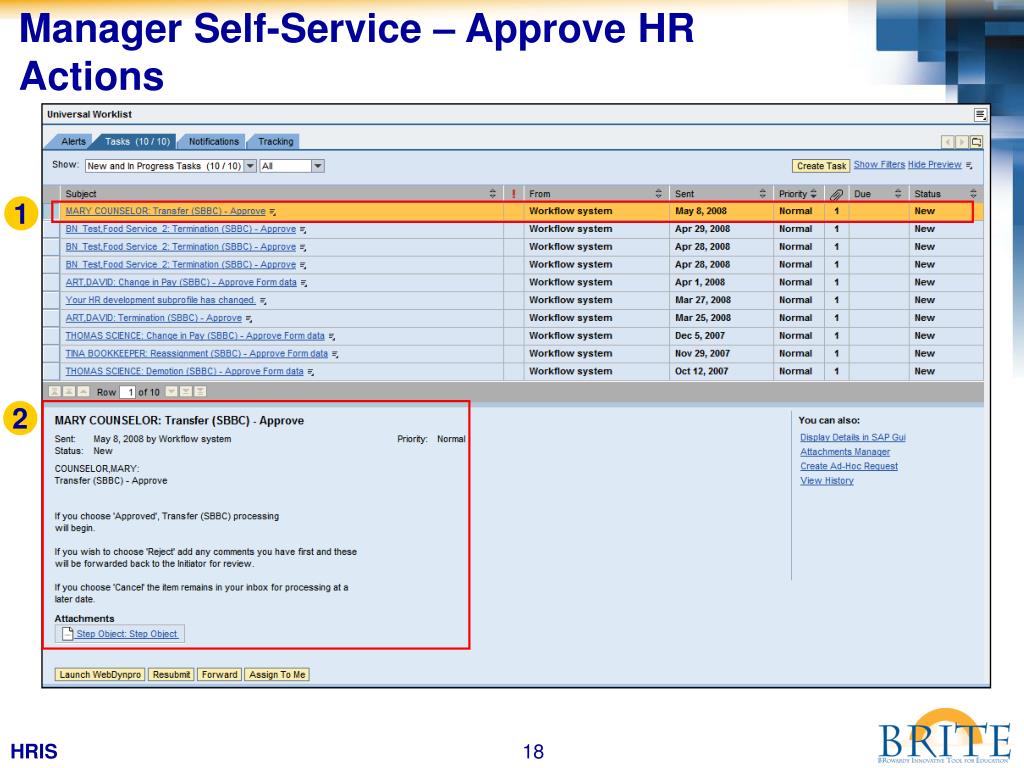Click the tab strip scroll-left arrow
Screen dimensions: 1024x768
click(948, 142)
